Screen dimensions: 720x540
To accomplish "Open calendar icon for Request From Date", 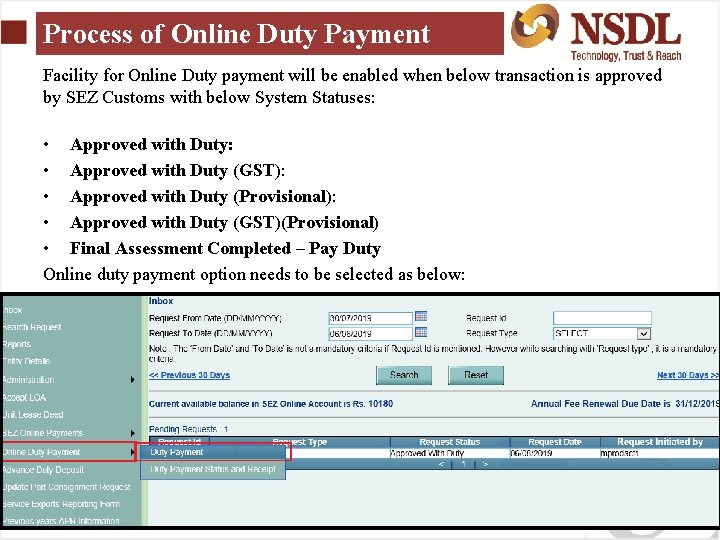I will [x=421, y=316].
